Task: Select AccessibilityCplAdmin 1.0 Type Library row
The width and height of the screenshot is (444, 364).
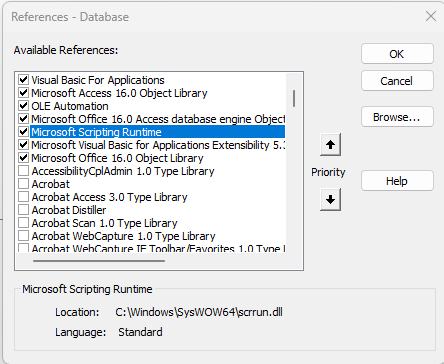Action: coord(123,171)
